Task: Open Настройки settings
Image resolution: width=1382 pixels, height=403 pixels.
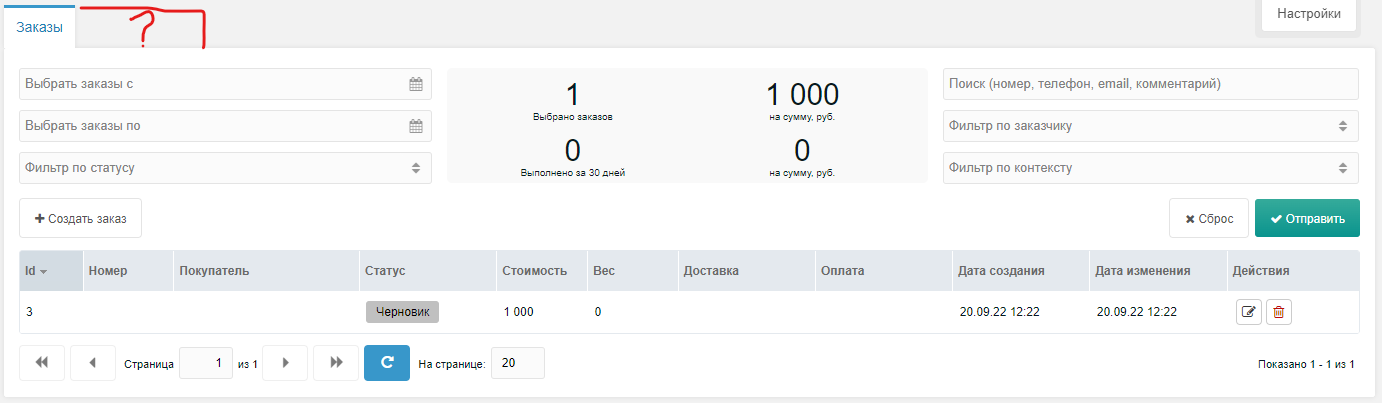Action: click(x=1309, y=15)
